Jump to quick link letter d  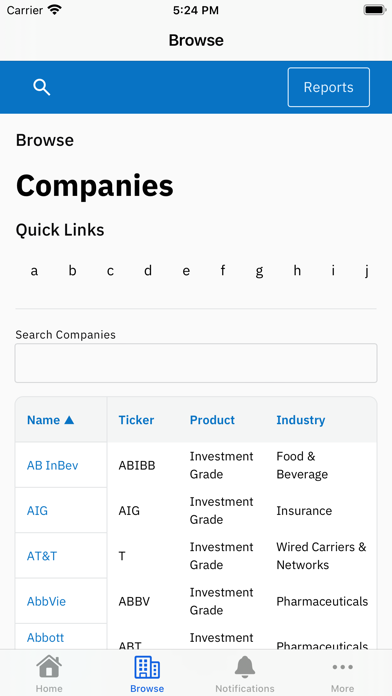click(x=148, y=270)
